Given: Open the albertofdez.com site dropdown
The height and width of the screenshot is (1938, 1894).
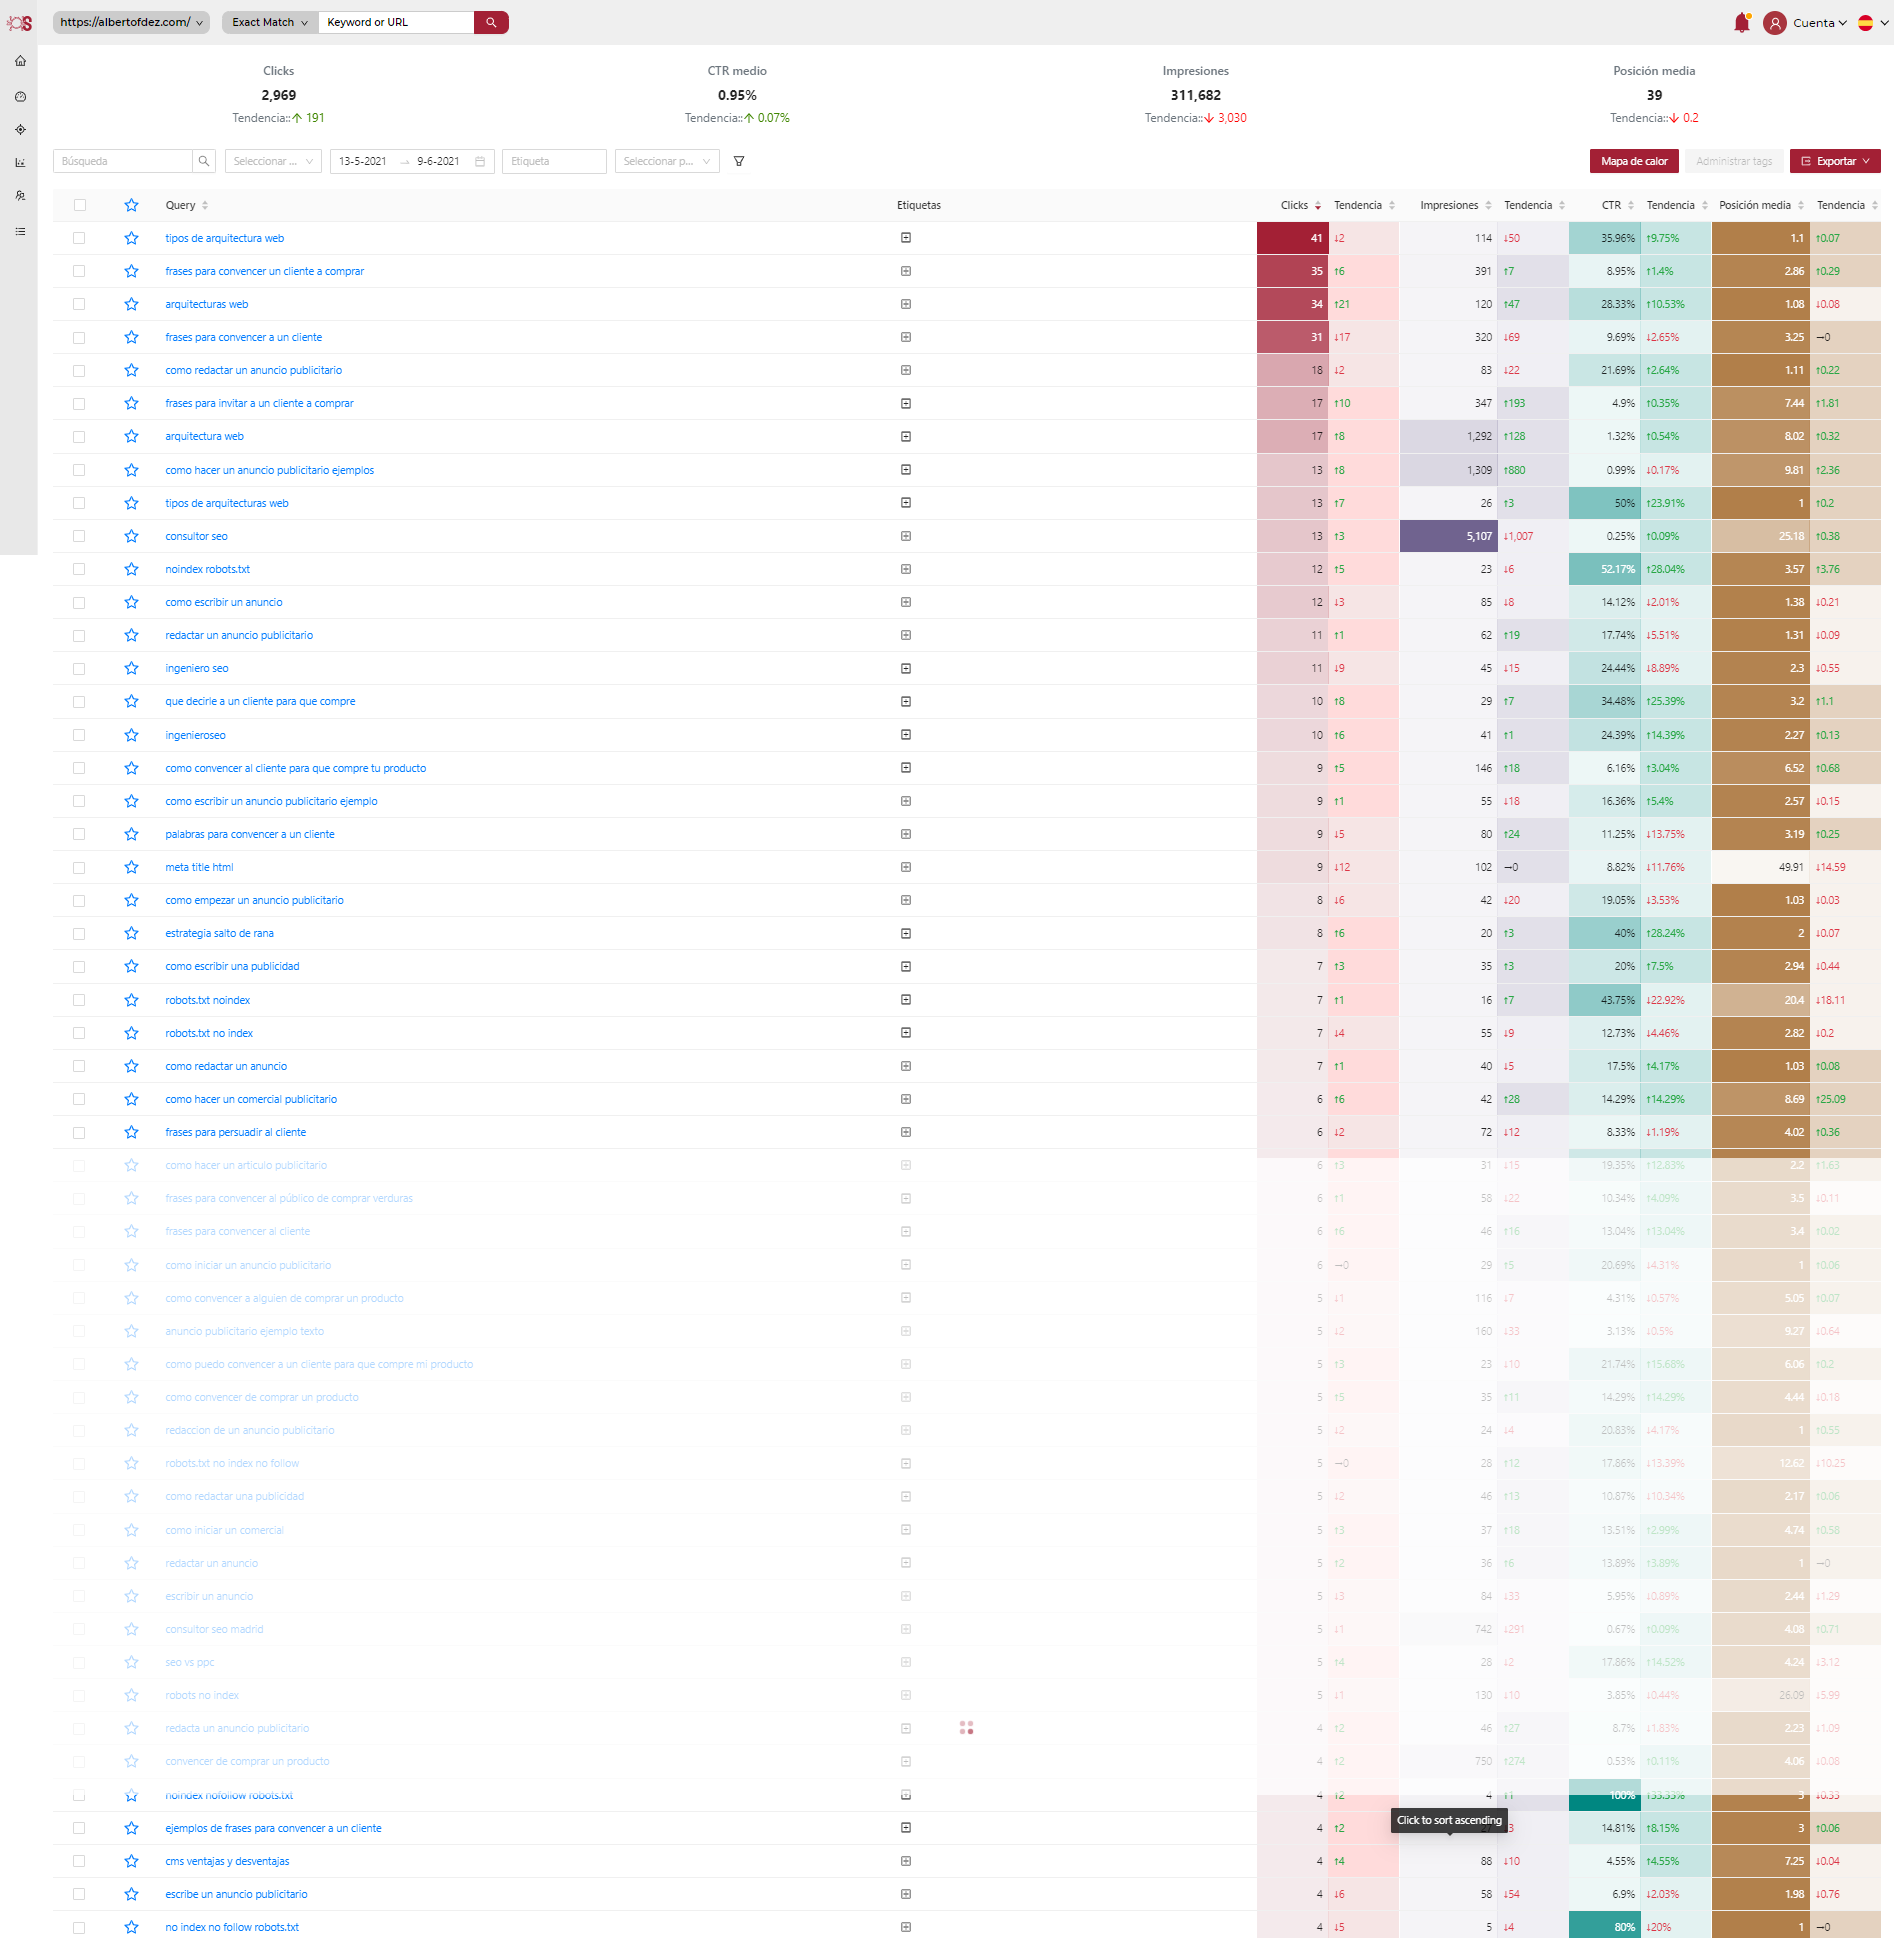Looking at the screenshot, I should [x=131, y=22].
